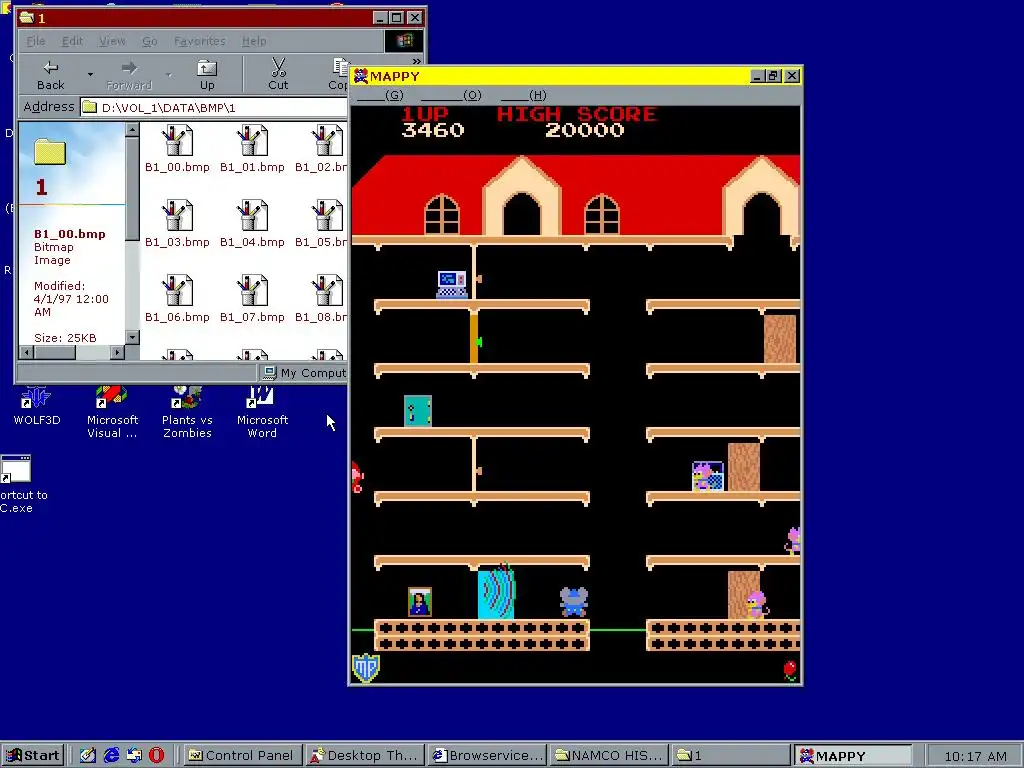Click the info panel scroll down arrow
Image resolution: width=1024 pixels, height=768 pixels.
[132, 338]
